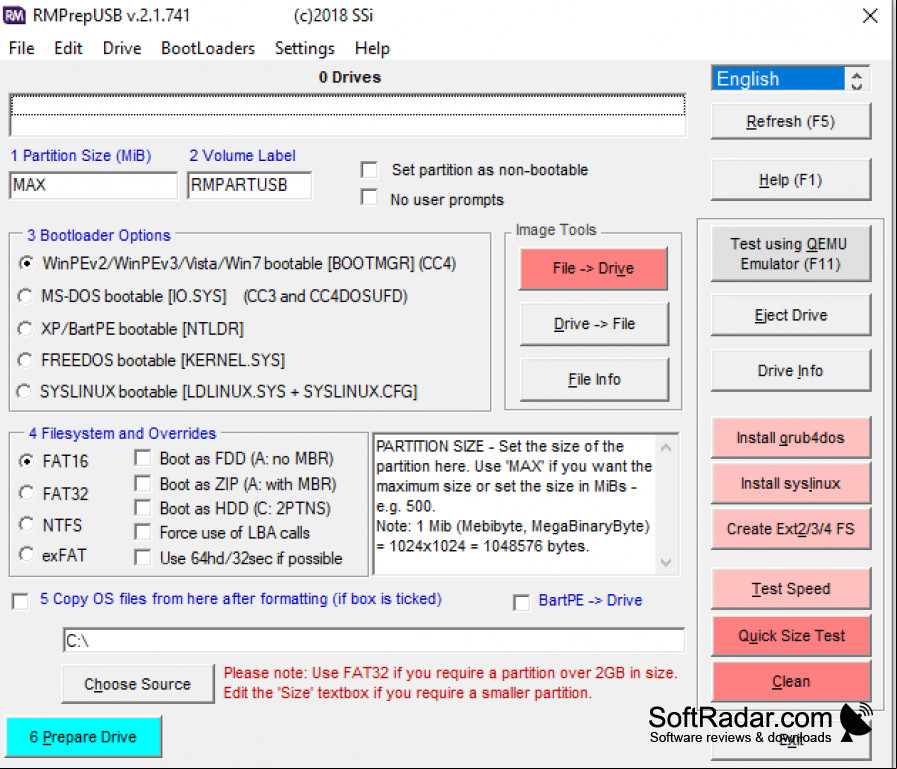Select MS-DOS bootable IO.SYS option

[x=25, y=296]
